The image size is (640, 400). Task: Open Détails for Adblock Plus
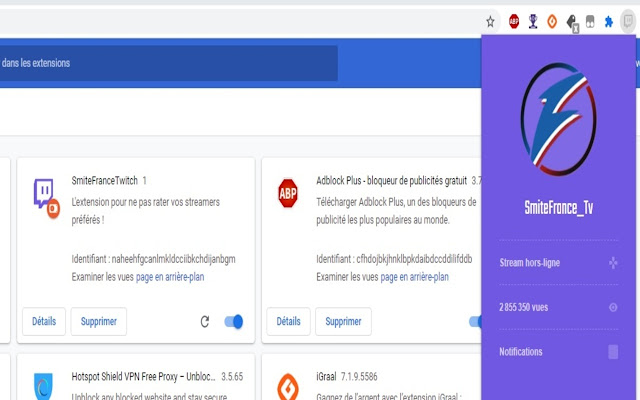point(288,322)
